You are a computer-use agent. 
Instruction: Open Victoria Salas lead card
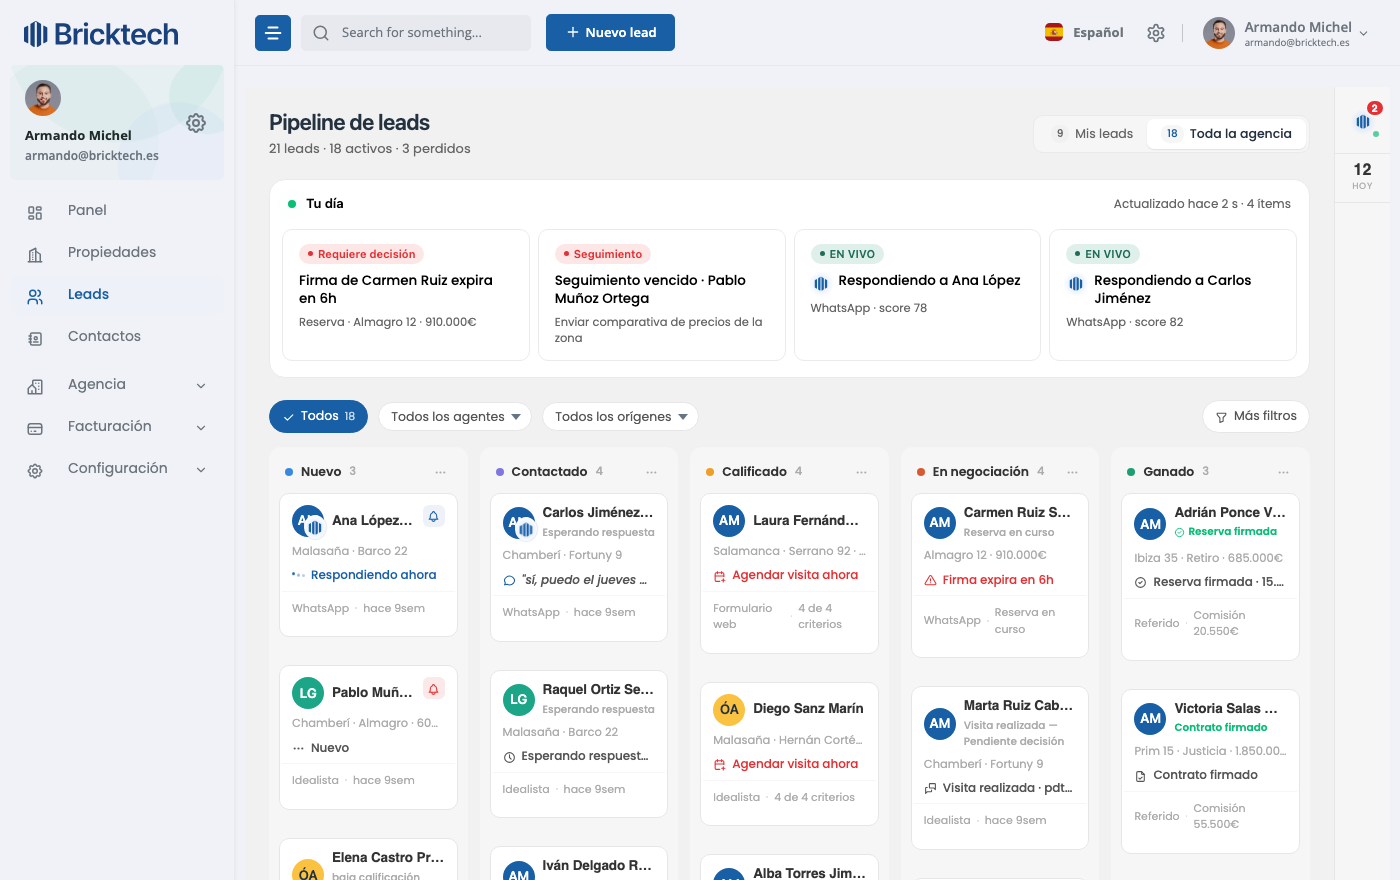click(1211, 771)
